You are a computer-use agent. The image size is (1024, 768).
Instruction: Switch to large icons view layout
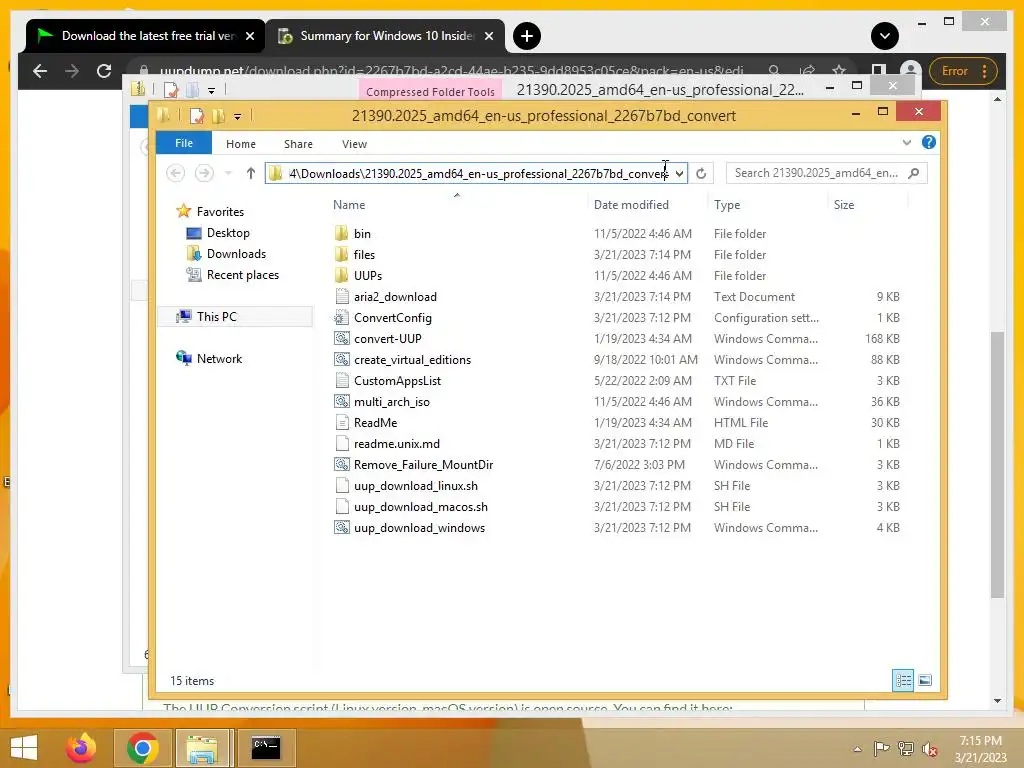click(925, 680)
